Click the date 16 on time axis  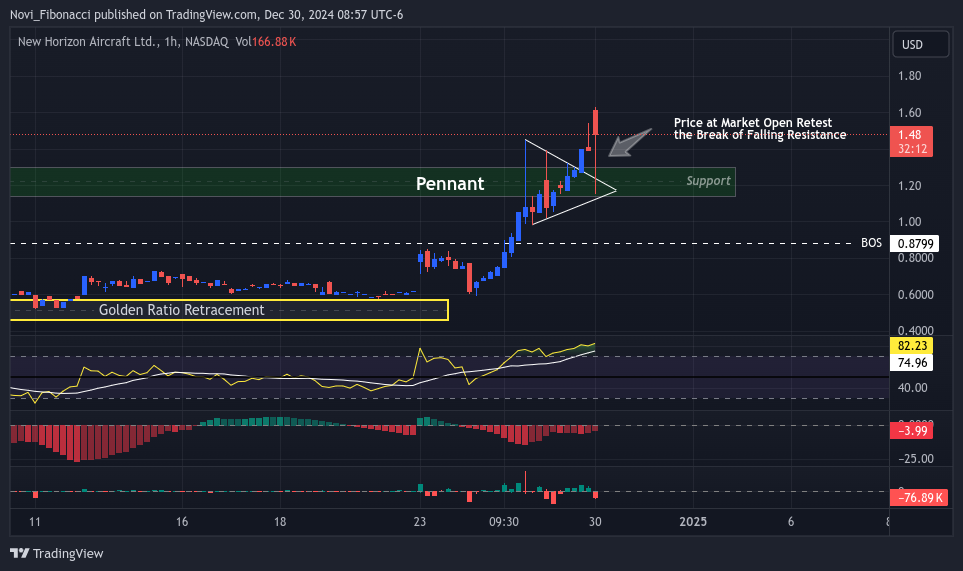(182, 522)
